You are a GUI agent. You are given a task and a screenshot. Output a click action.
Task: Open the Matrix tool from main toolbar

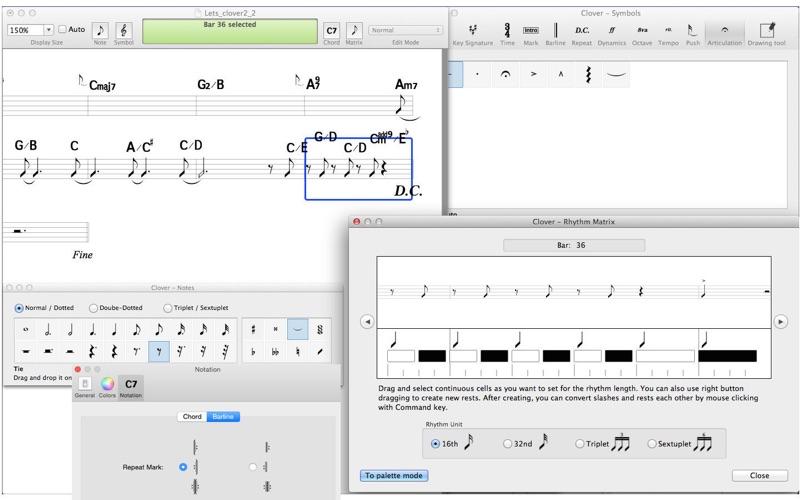[x=354, y=31]
